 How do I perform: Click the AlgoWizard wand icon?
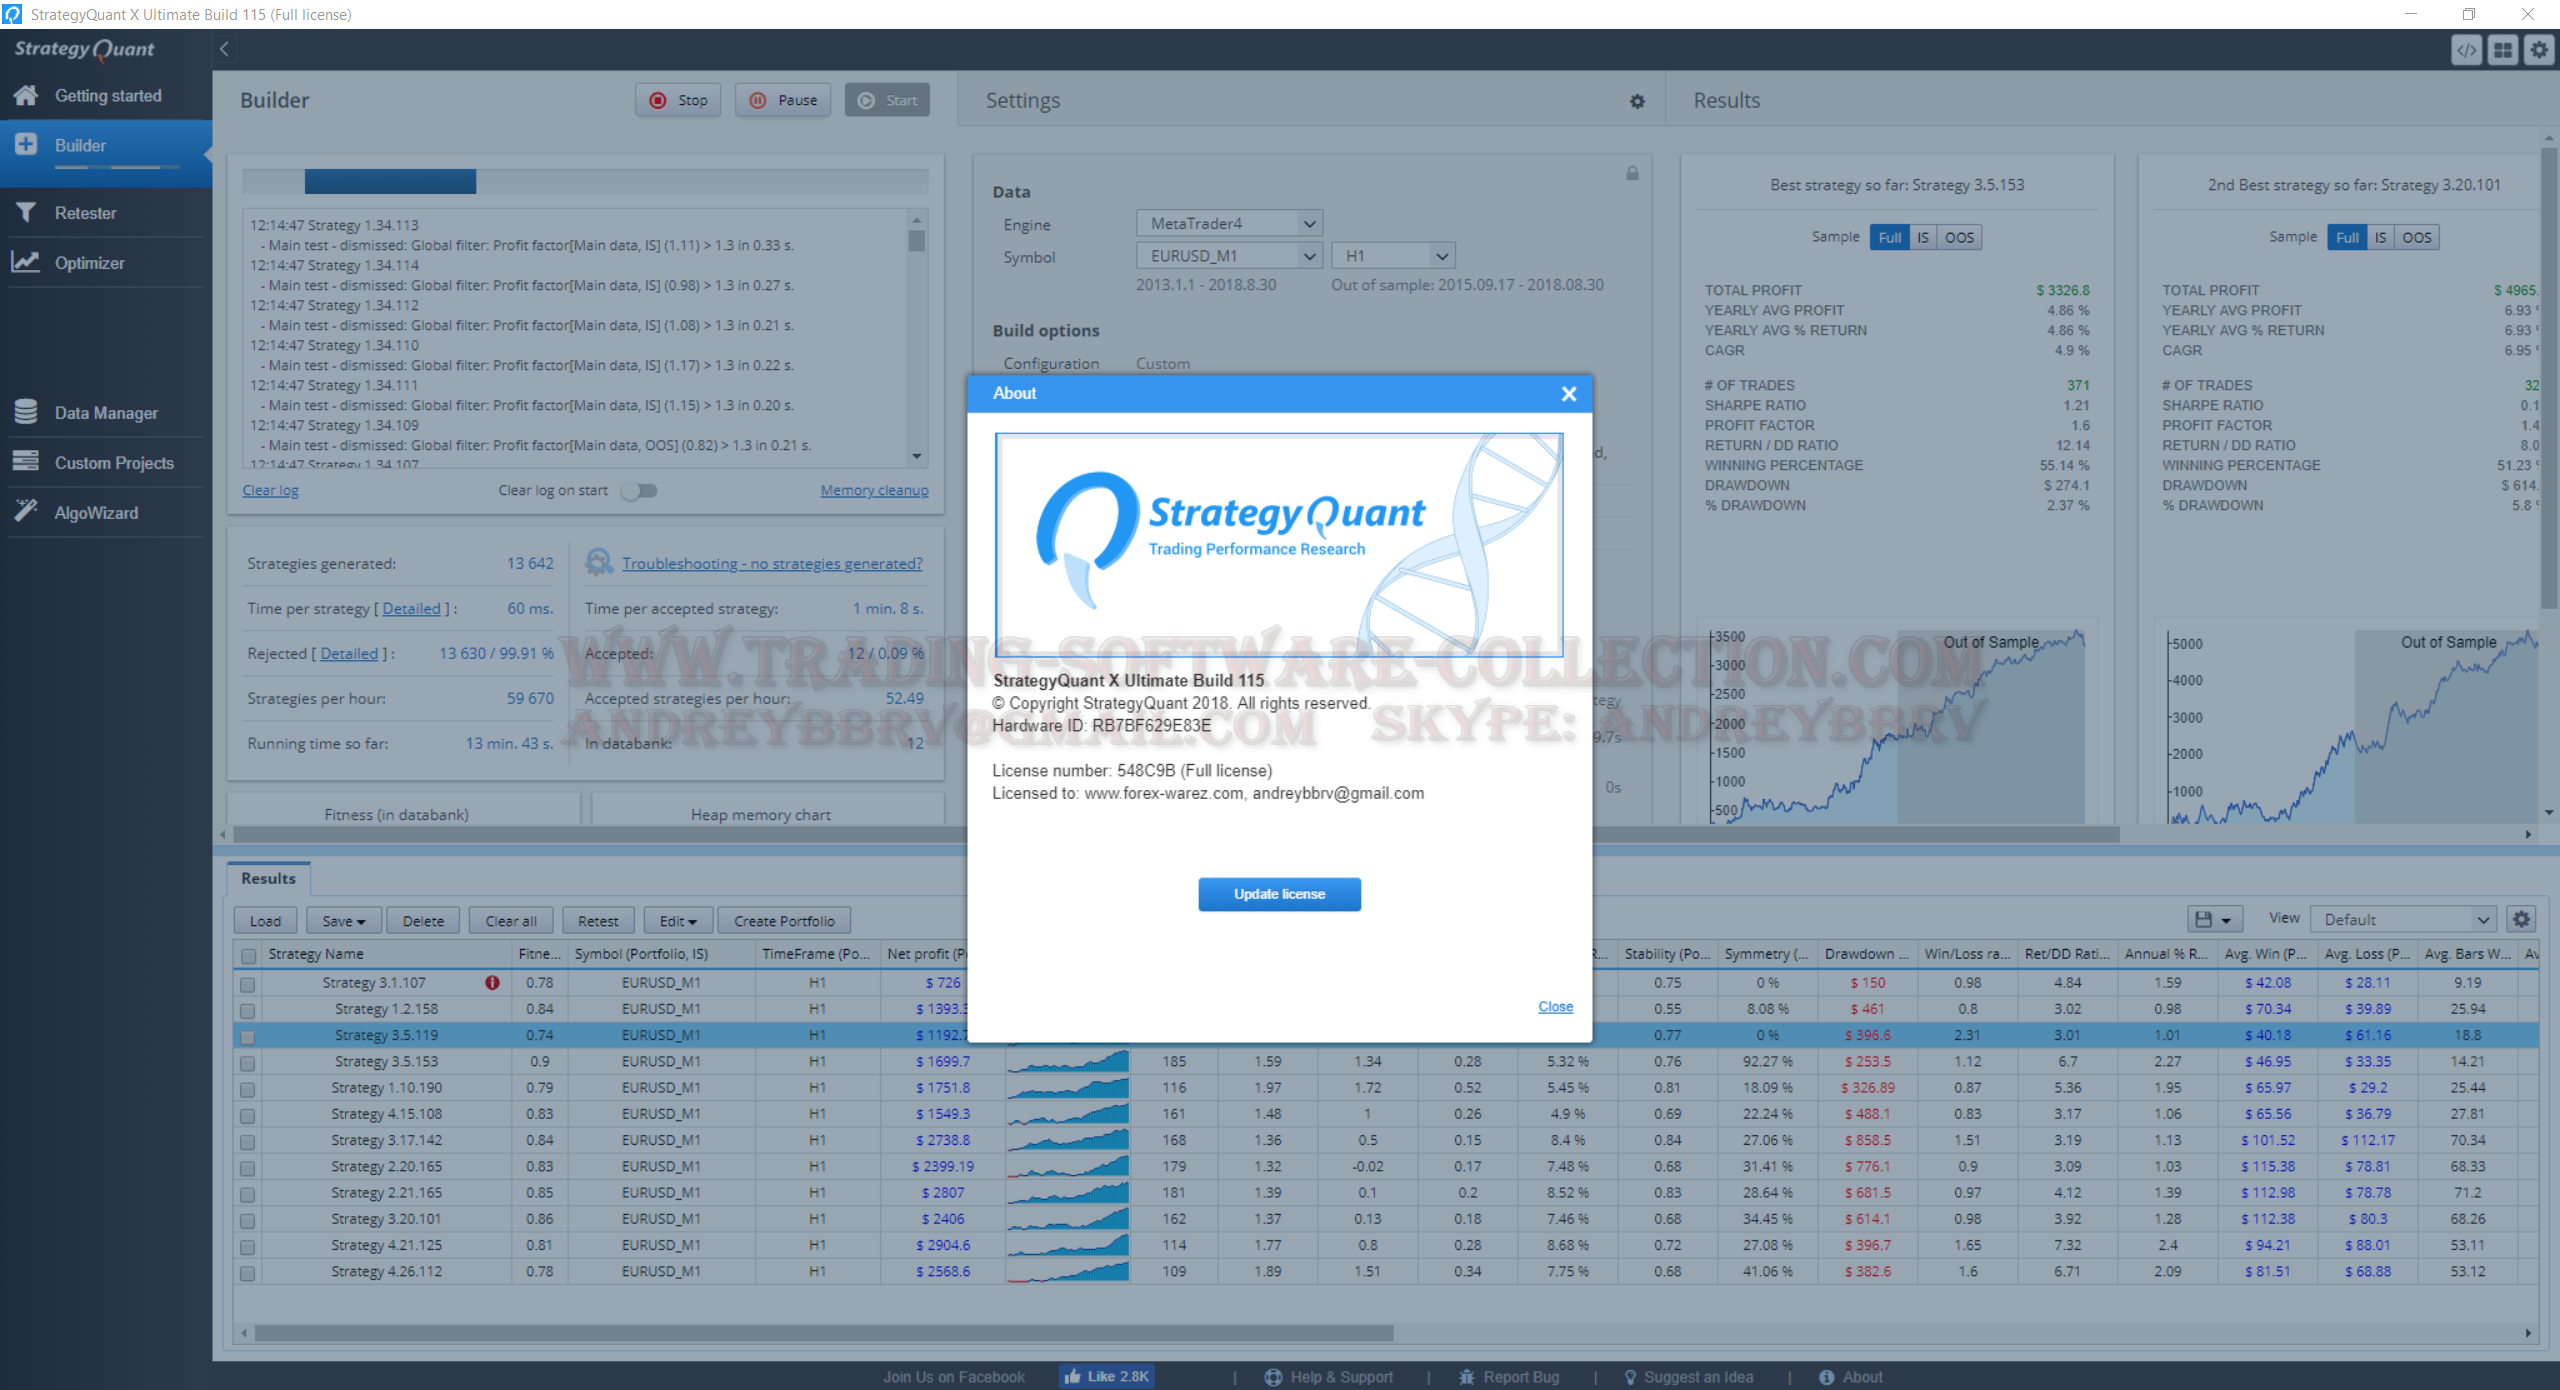coord(26,511)
